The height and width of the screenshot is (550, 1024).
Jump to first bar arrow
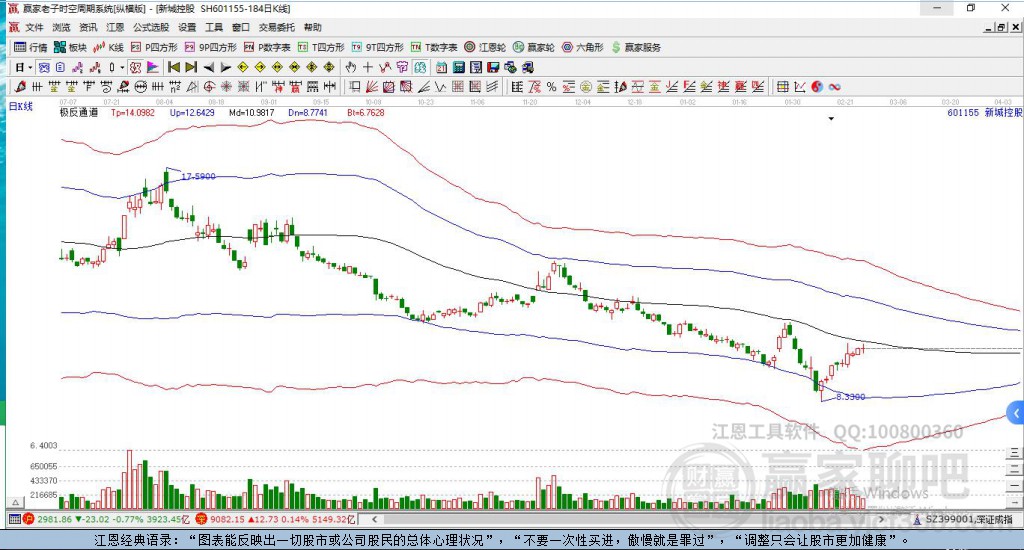click(174, 67)
